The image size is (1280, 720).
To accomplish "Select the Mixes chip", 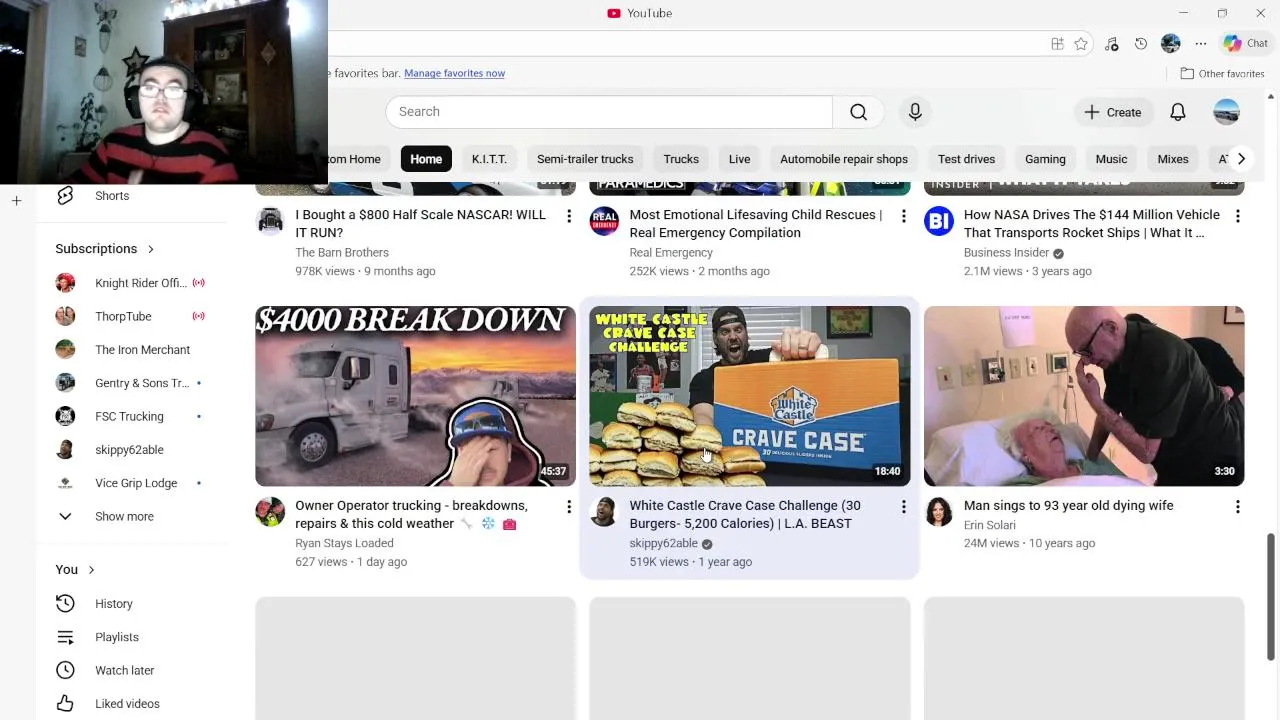I will click(x=1173, y=159).
